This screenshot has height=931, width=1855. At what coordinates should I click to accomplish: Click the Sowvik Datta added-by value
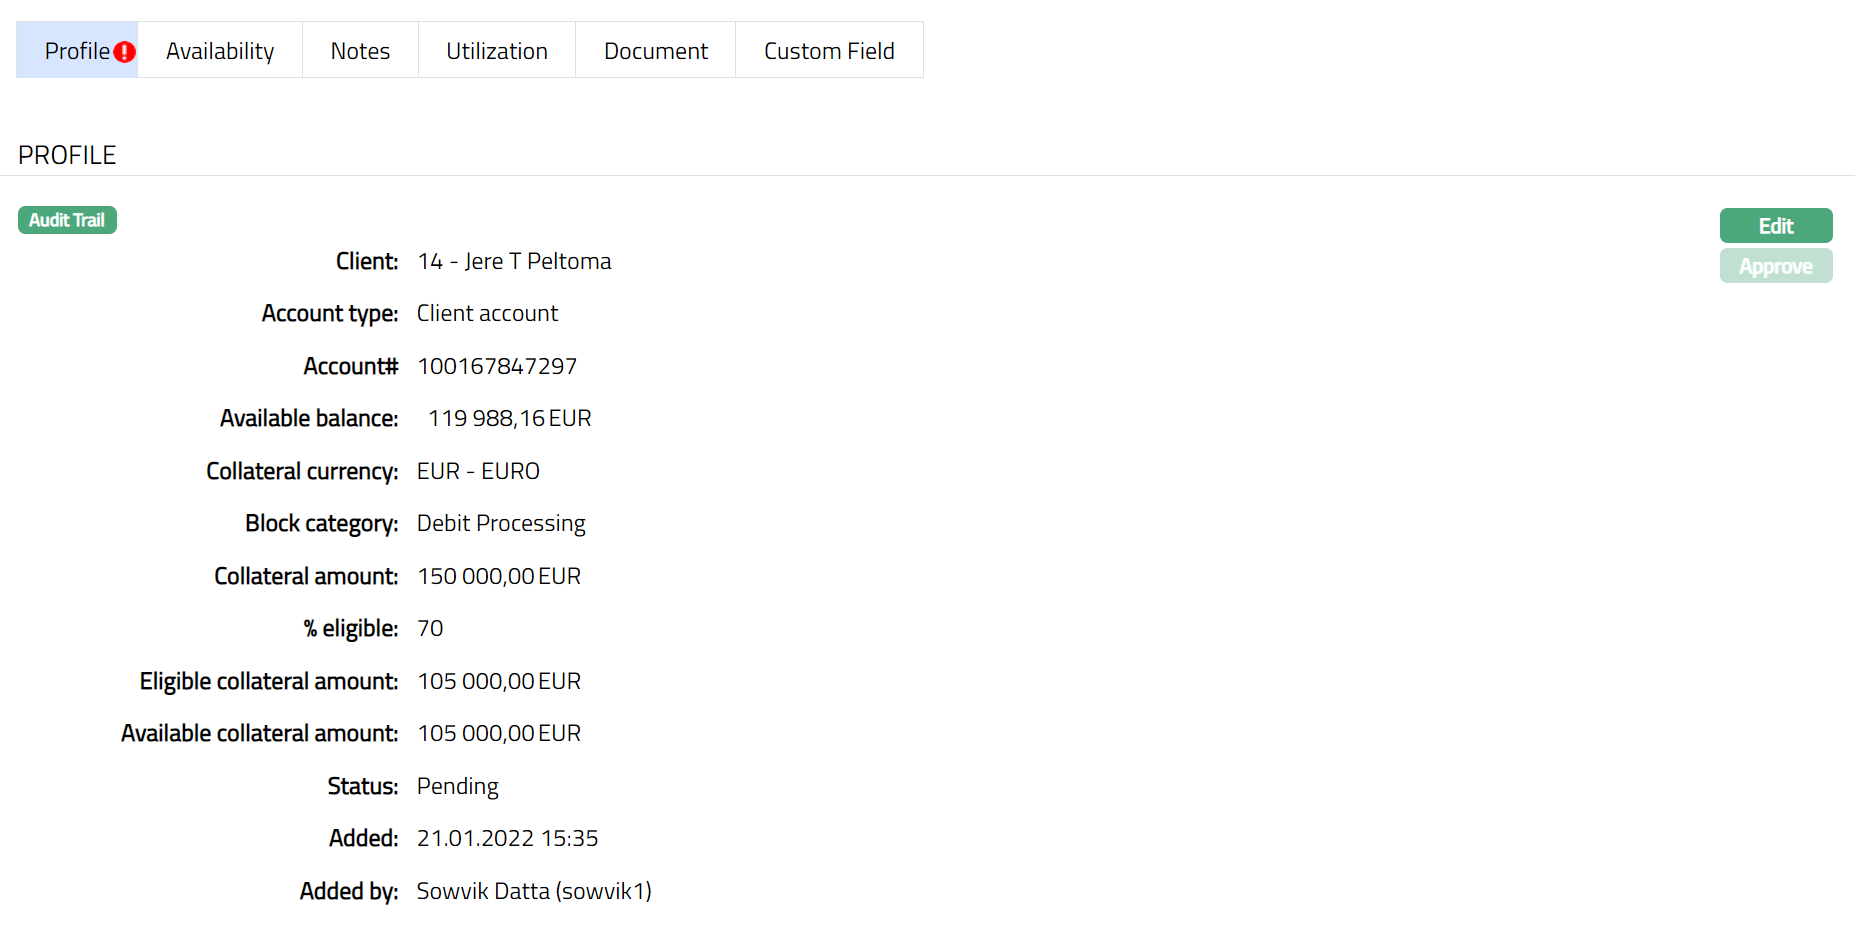coord(534,891)
